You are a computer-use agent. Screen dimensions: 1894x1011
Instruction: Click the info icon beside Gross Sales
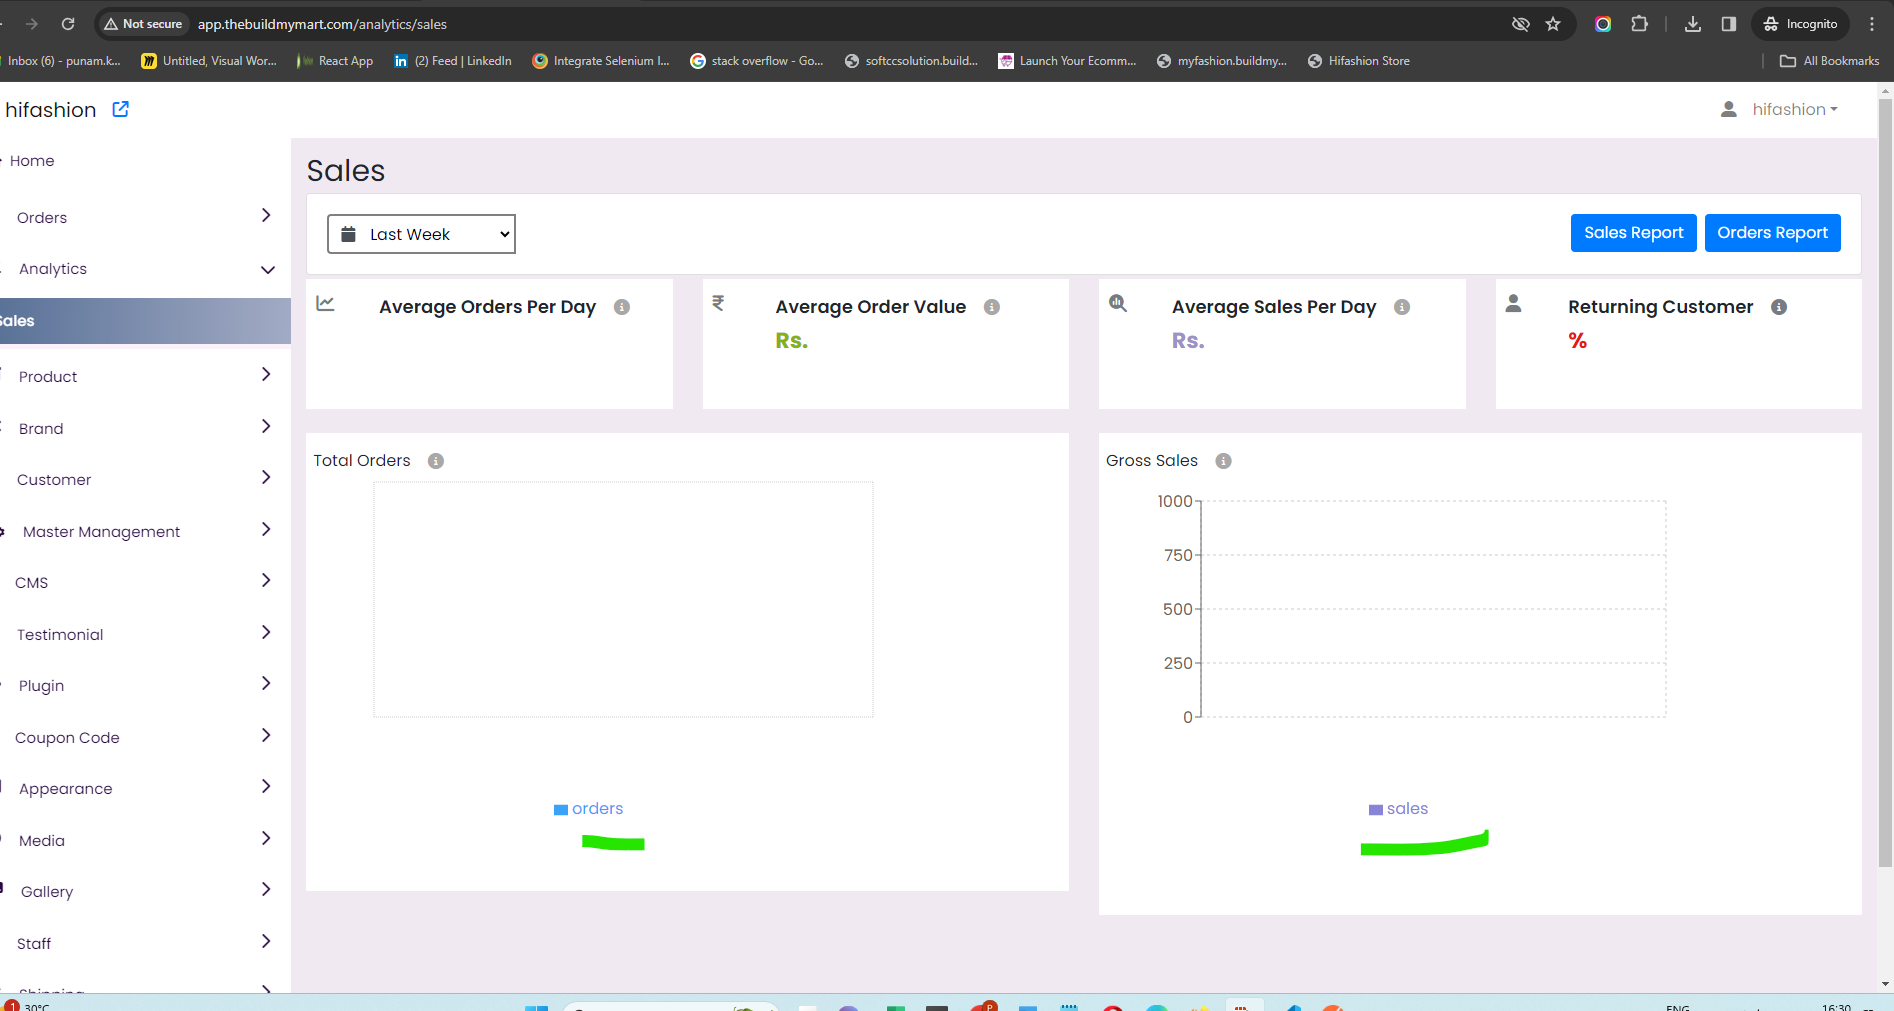click(1223, 461)
